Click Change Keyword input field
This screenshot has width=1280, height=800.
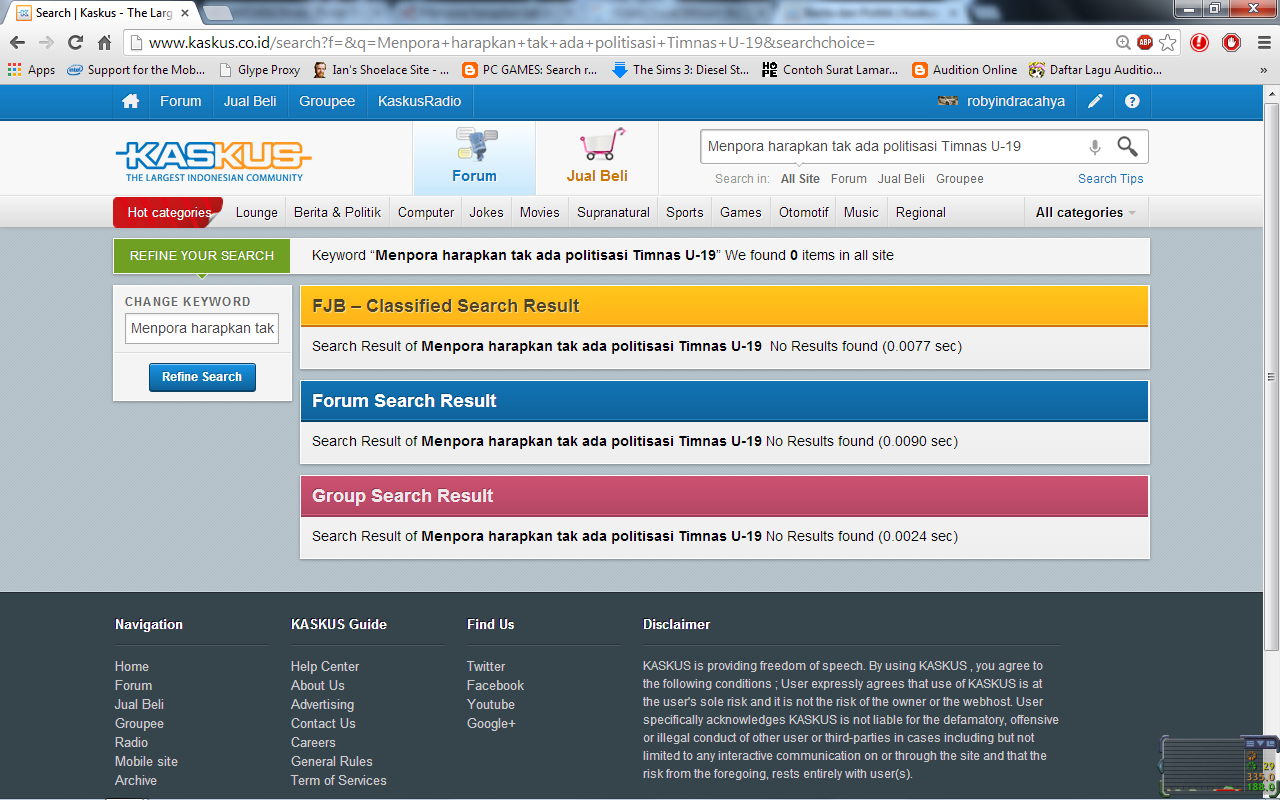pos(202,329)
